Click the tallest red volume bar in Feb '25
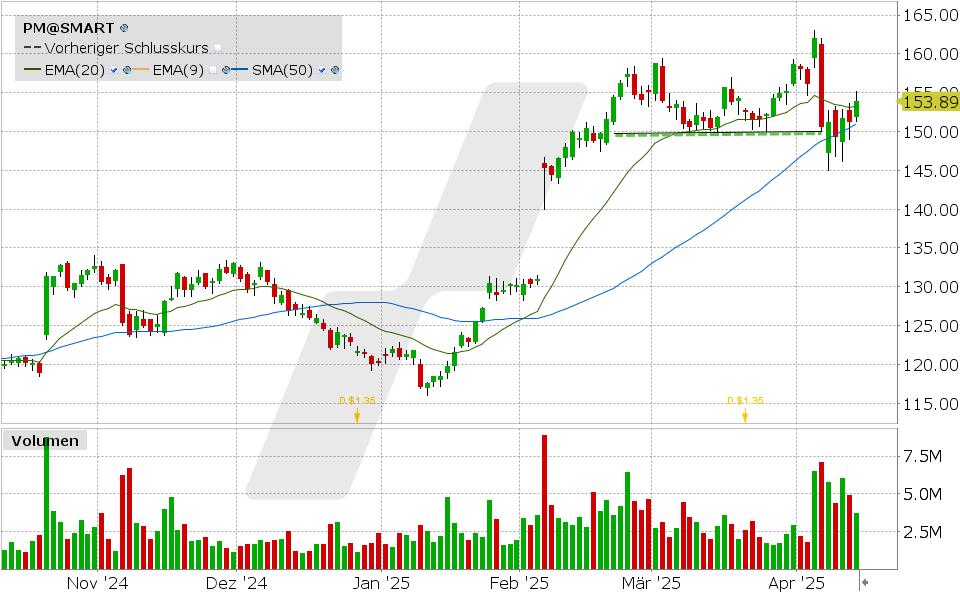The width and height of the screenshot is (960, 600). [x=544, y=502]
